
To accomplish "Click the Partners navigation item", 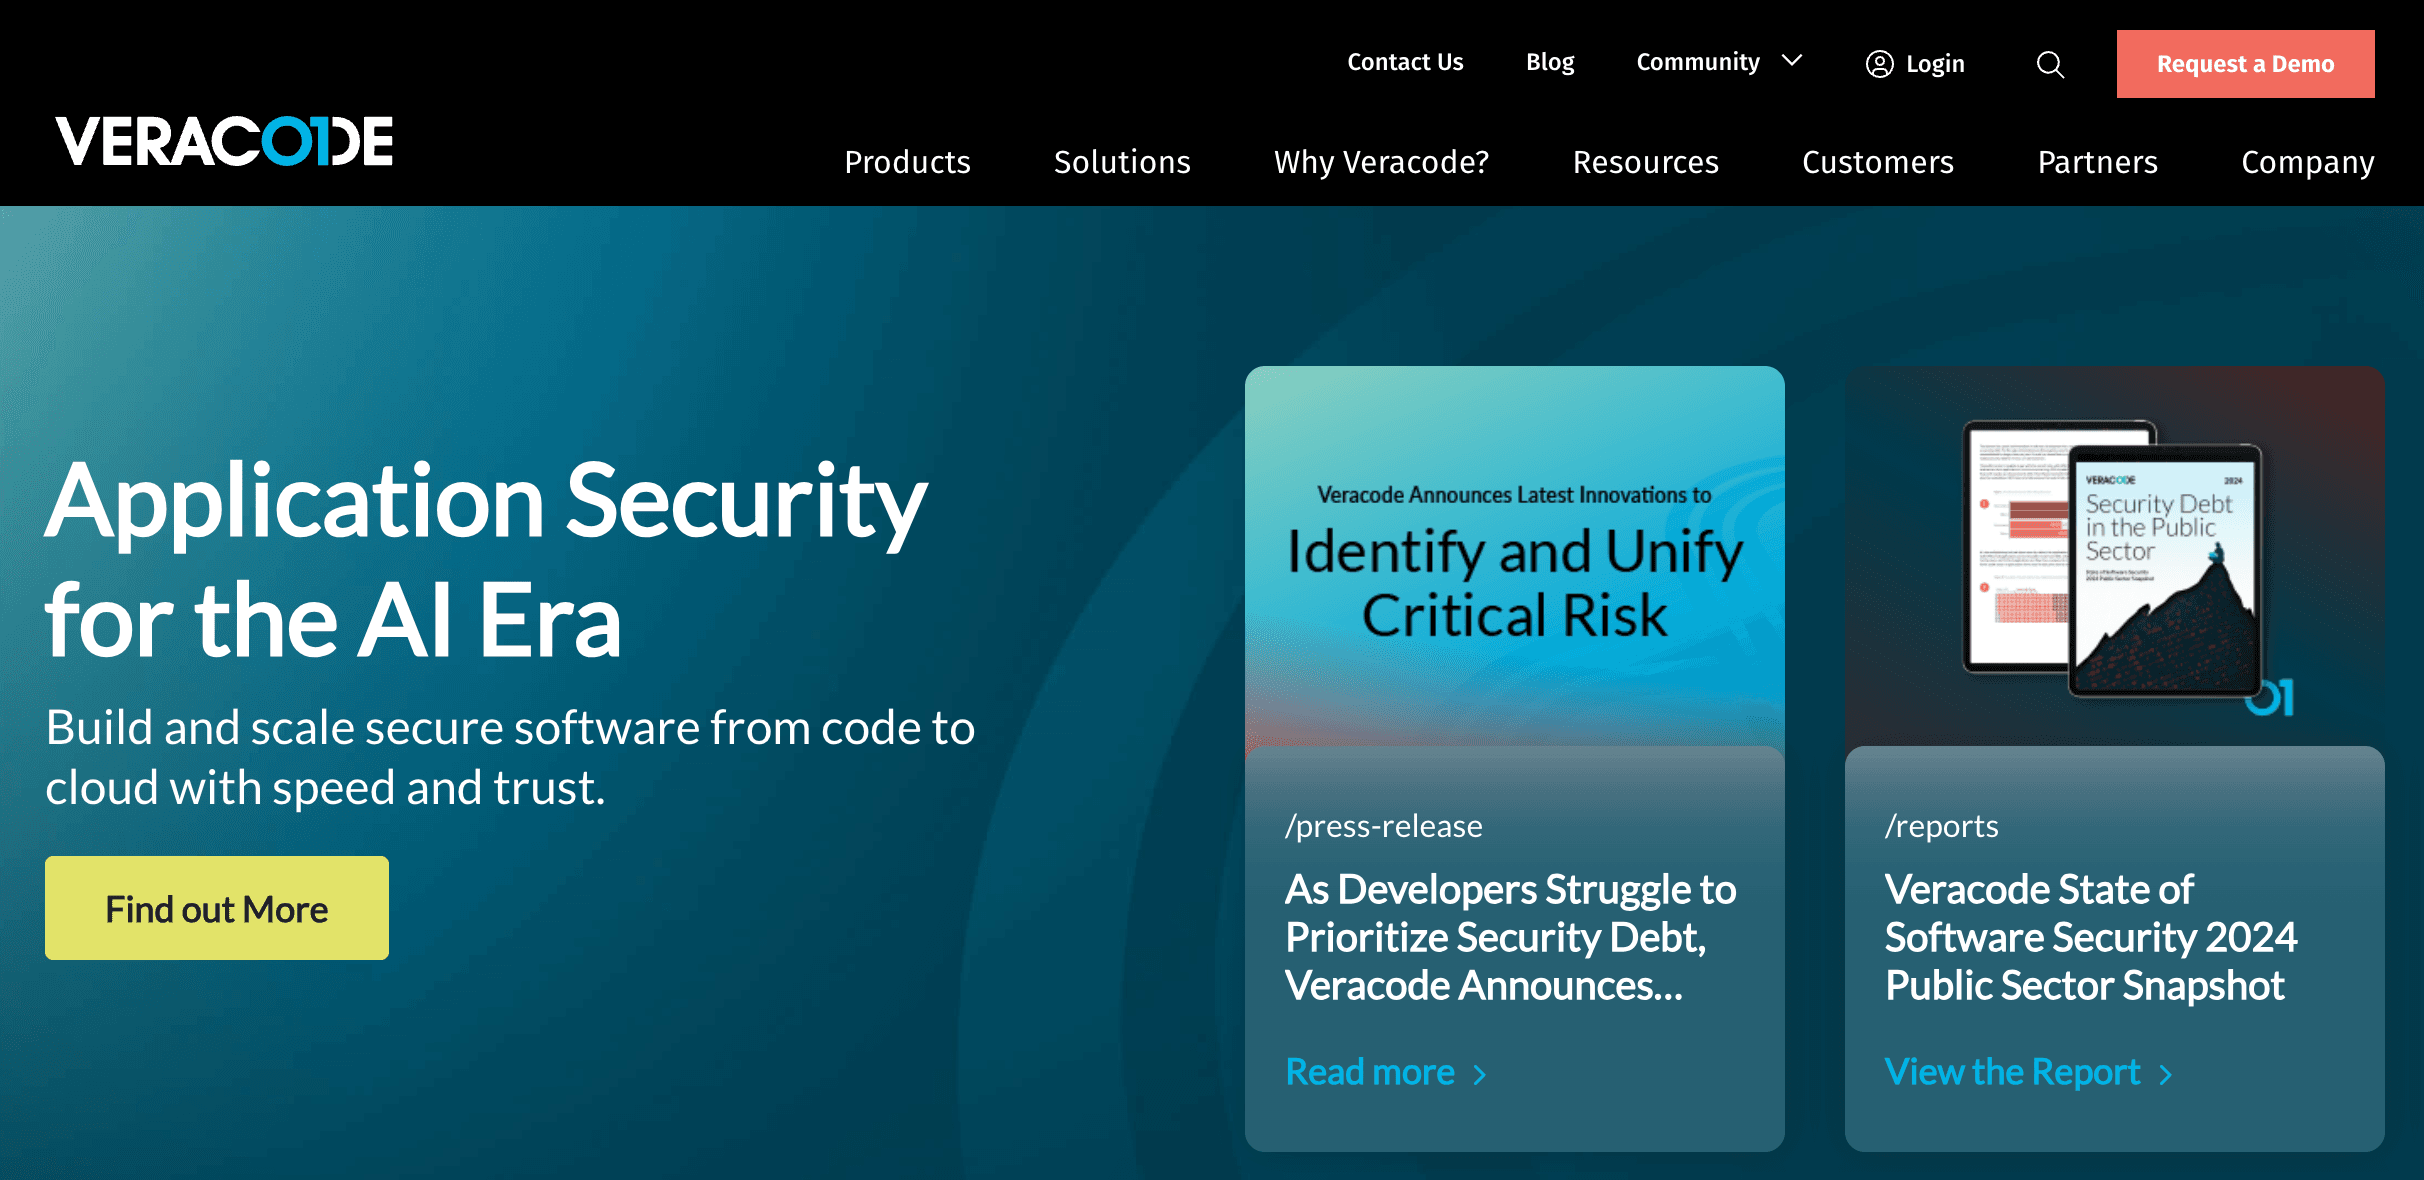I will click(2098, 161).
